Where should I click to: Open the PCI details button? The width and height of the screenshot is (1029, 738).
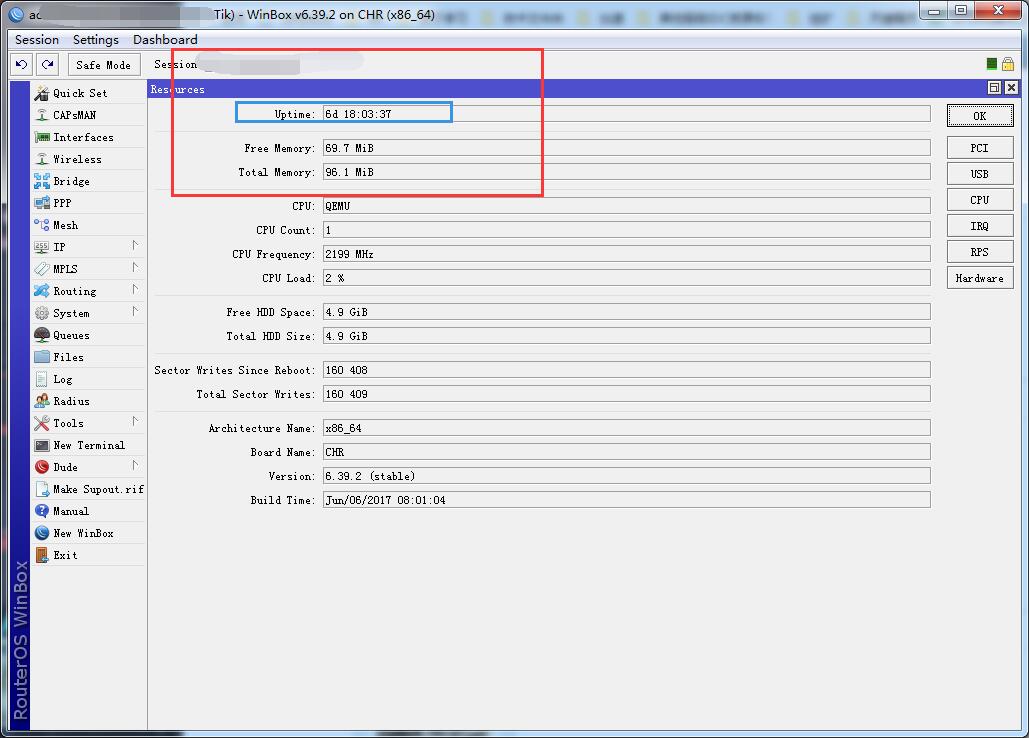pos(980,148)
